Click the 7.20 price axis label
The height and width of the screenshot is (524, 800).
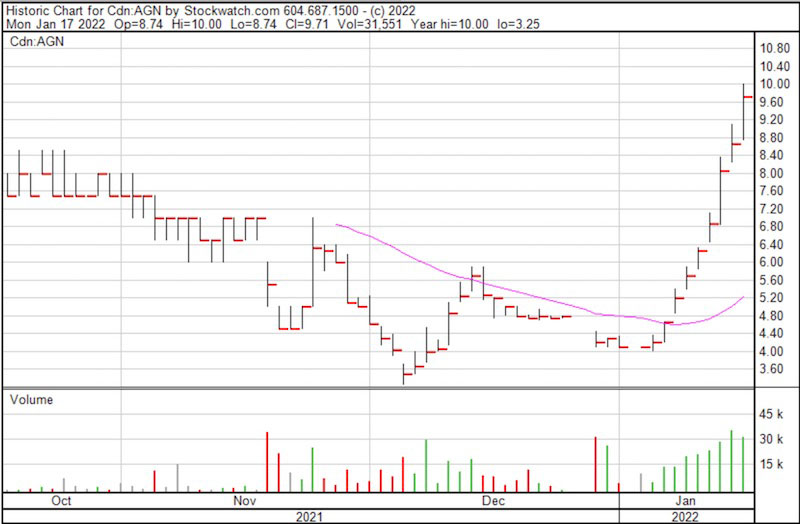771,209
